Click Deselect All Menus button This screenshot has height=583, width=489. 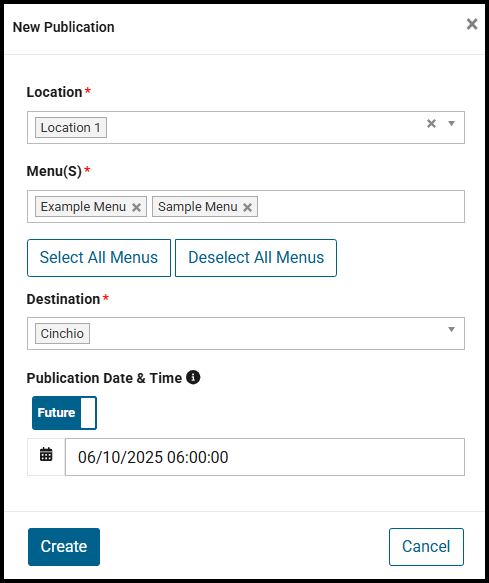[x=256, y=258]
